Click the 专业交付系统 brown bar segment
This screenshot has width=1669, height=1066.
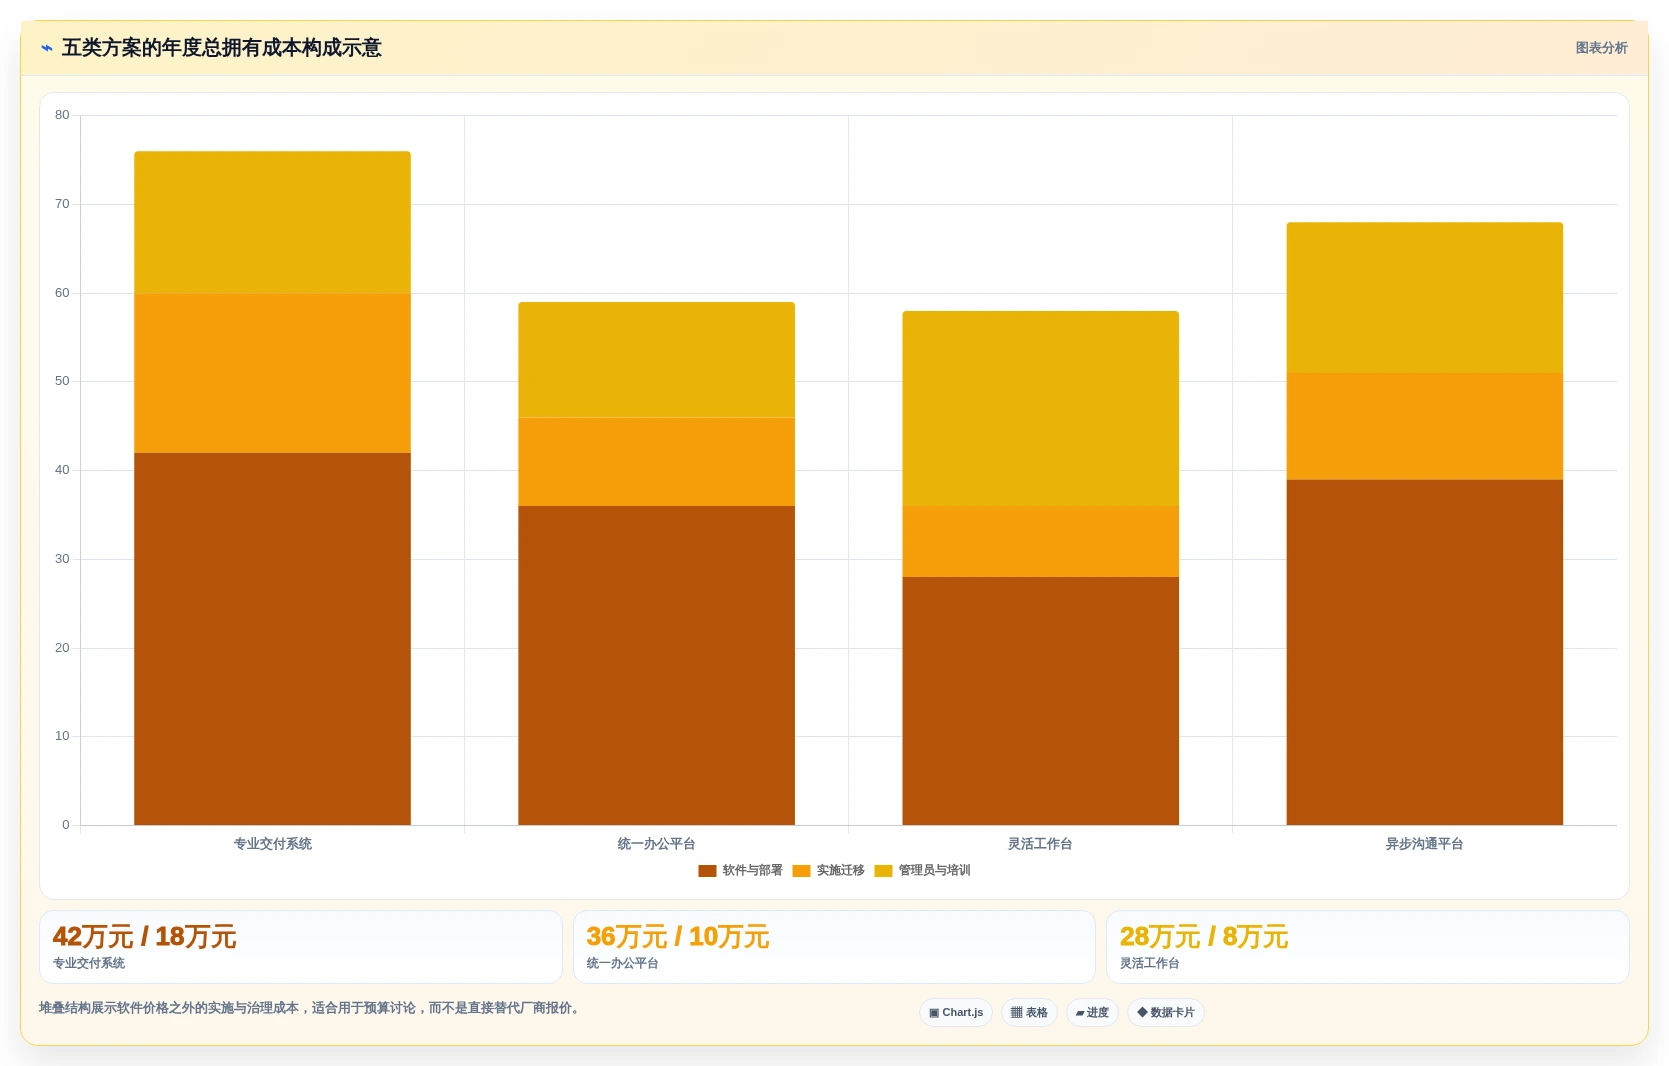click(272, 639)
